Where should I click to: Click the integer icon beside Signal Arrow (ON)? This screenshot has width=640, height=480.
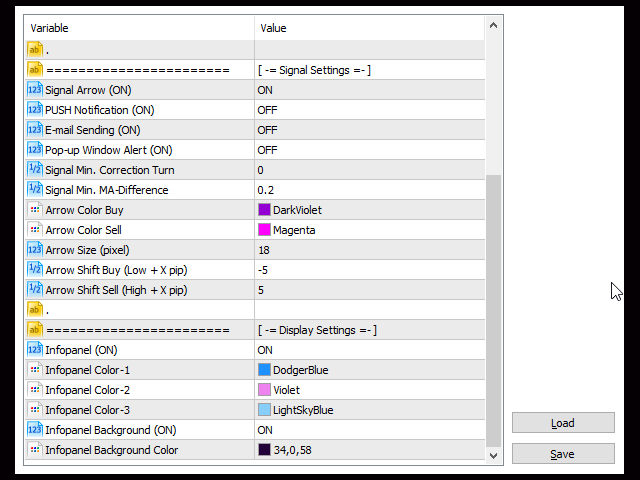(x=34, y=90)
